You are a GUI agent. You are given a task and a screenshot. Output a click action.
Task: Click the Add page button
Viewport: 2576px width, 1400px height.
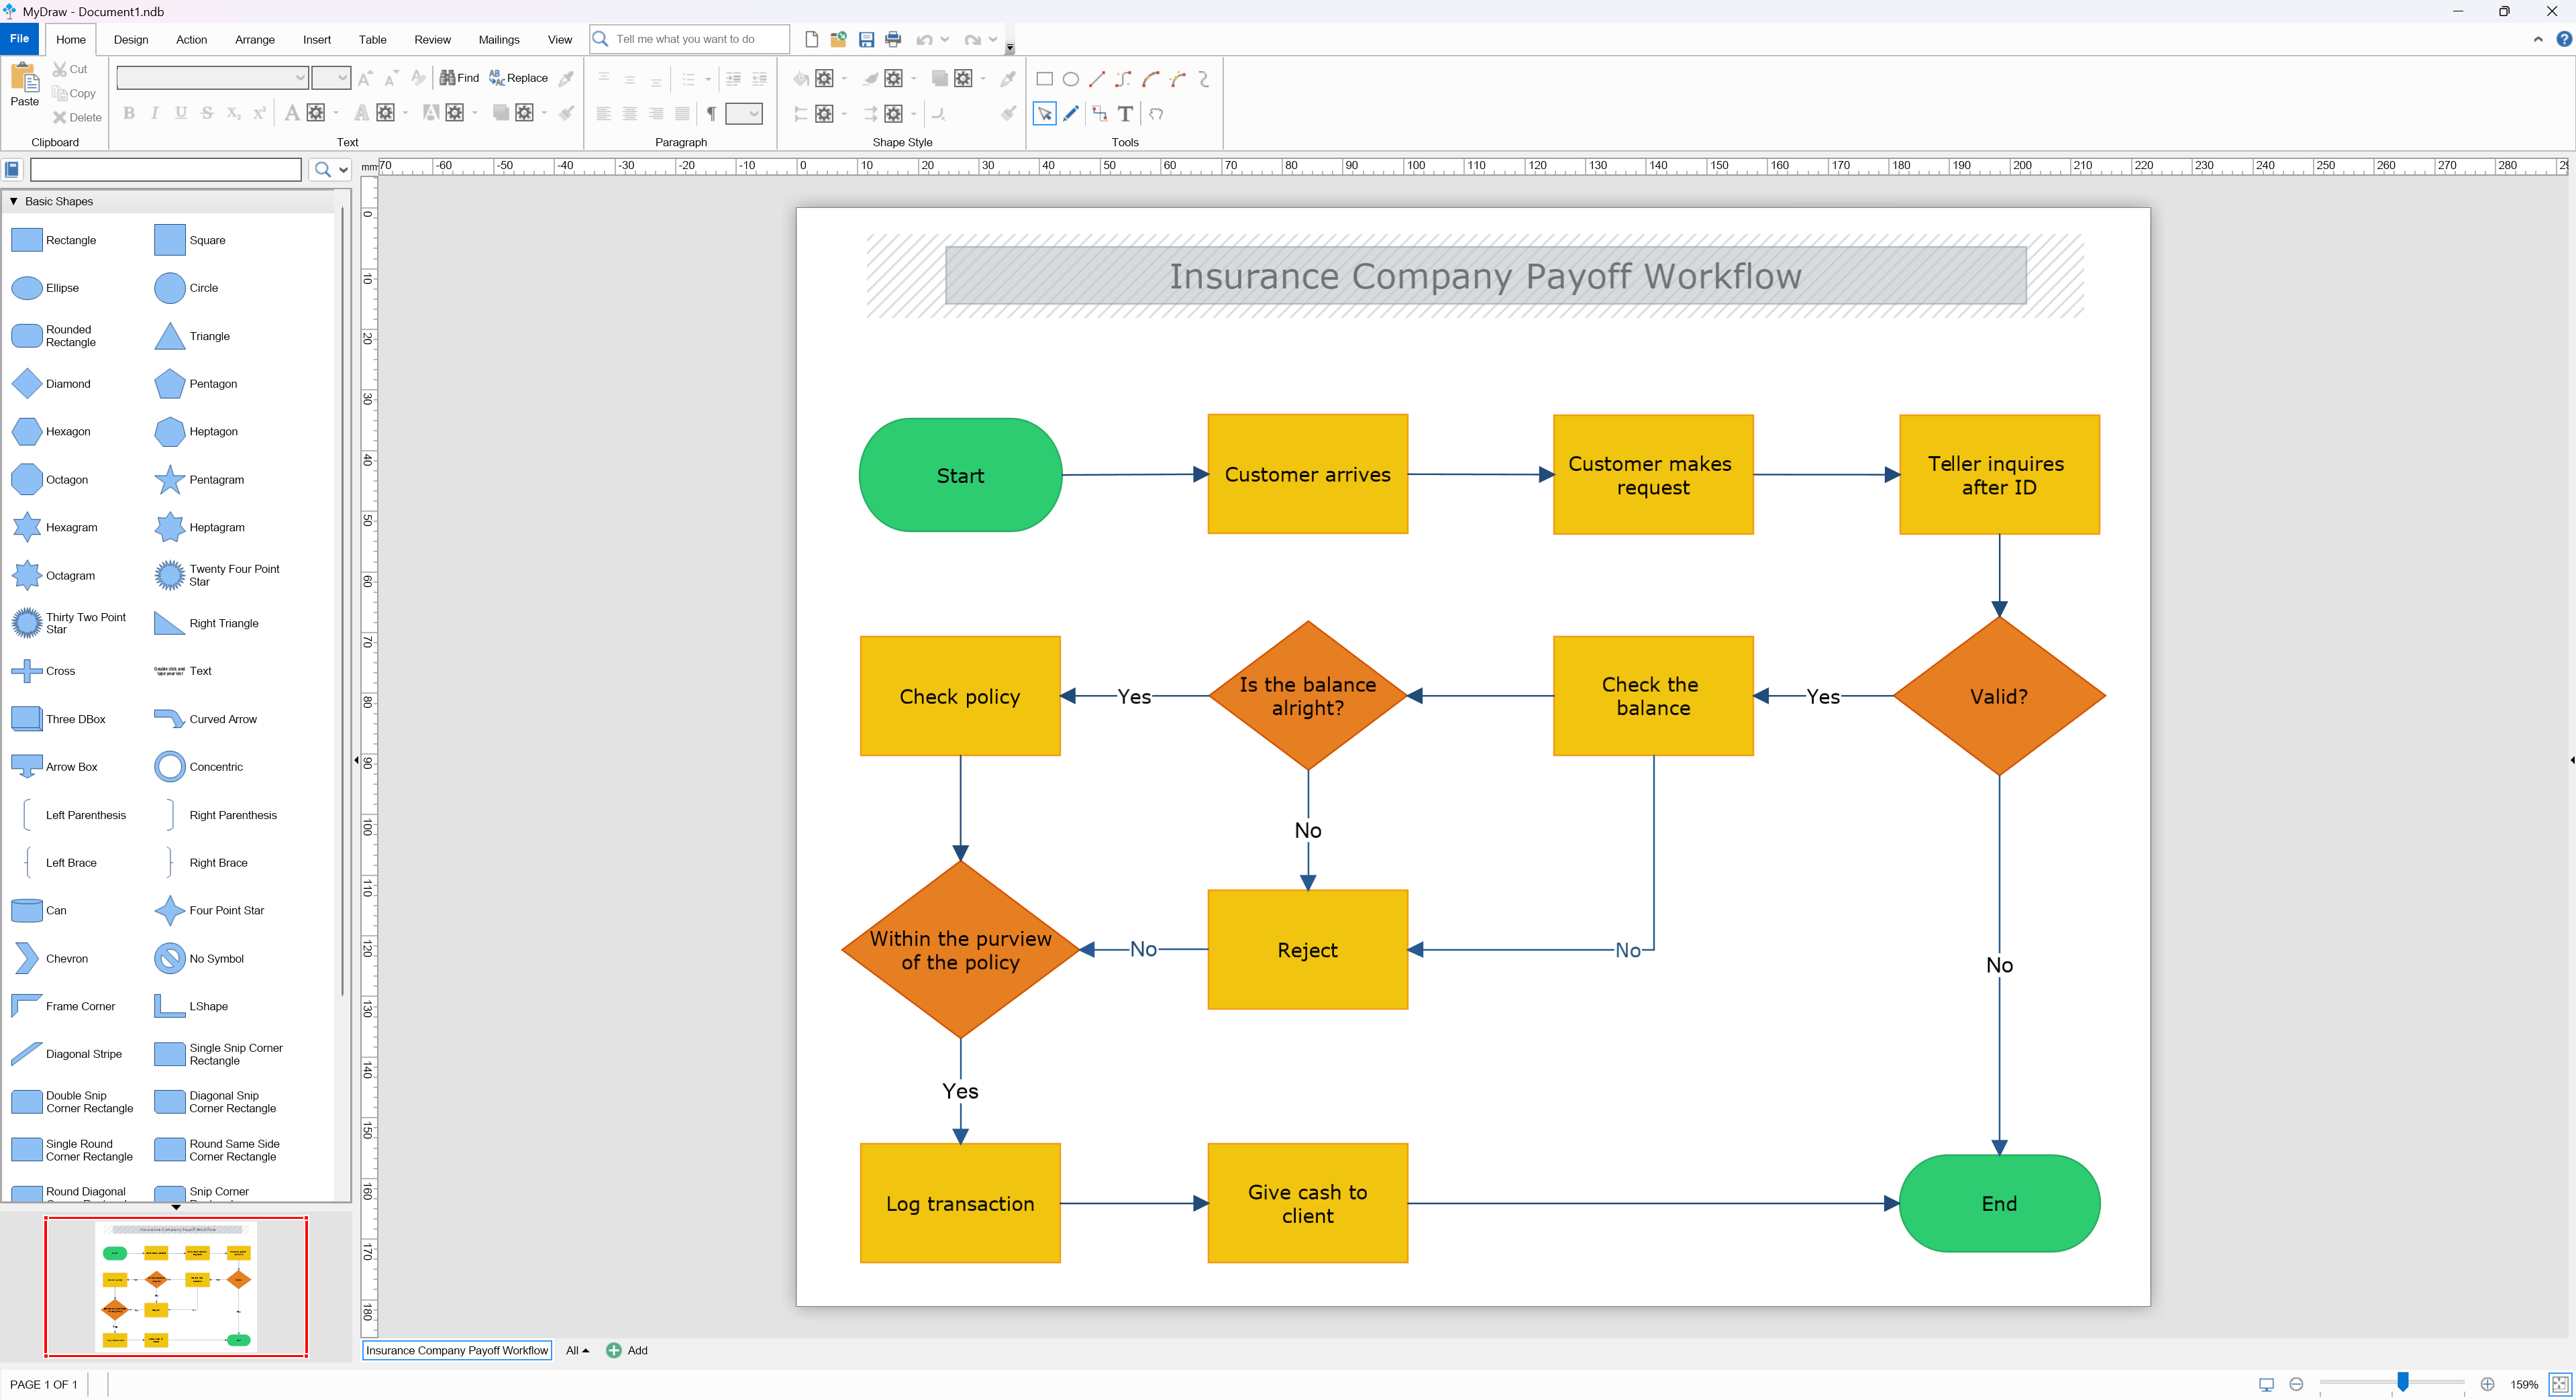click(627, 1350)
